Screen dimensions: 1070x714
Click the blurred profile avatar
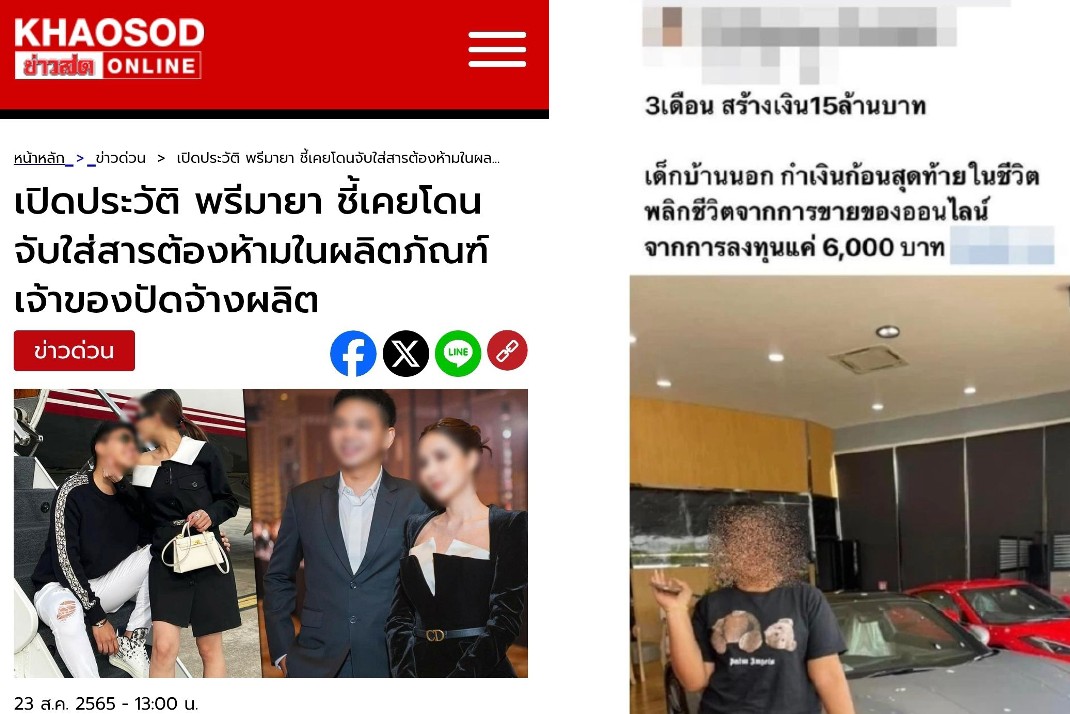tap(672, 26)
